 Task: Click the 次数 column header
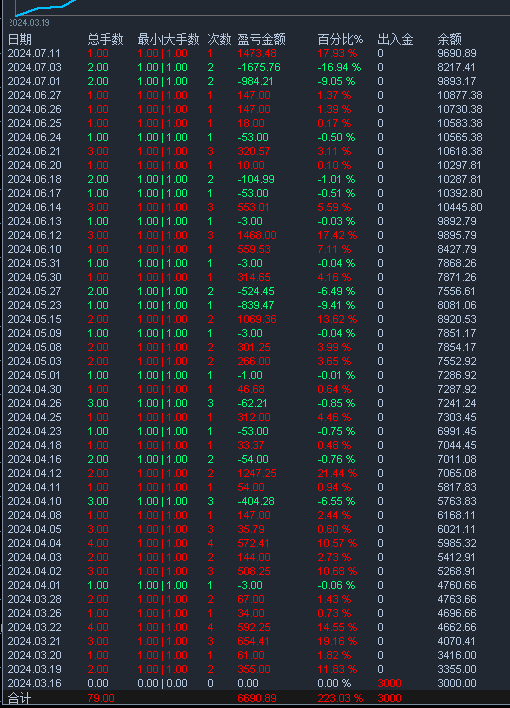pos(220,39)
